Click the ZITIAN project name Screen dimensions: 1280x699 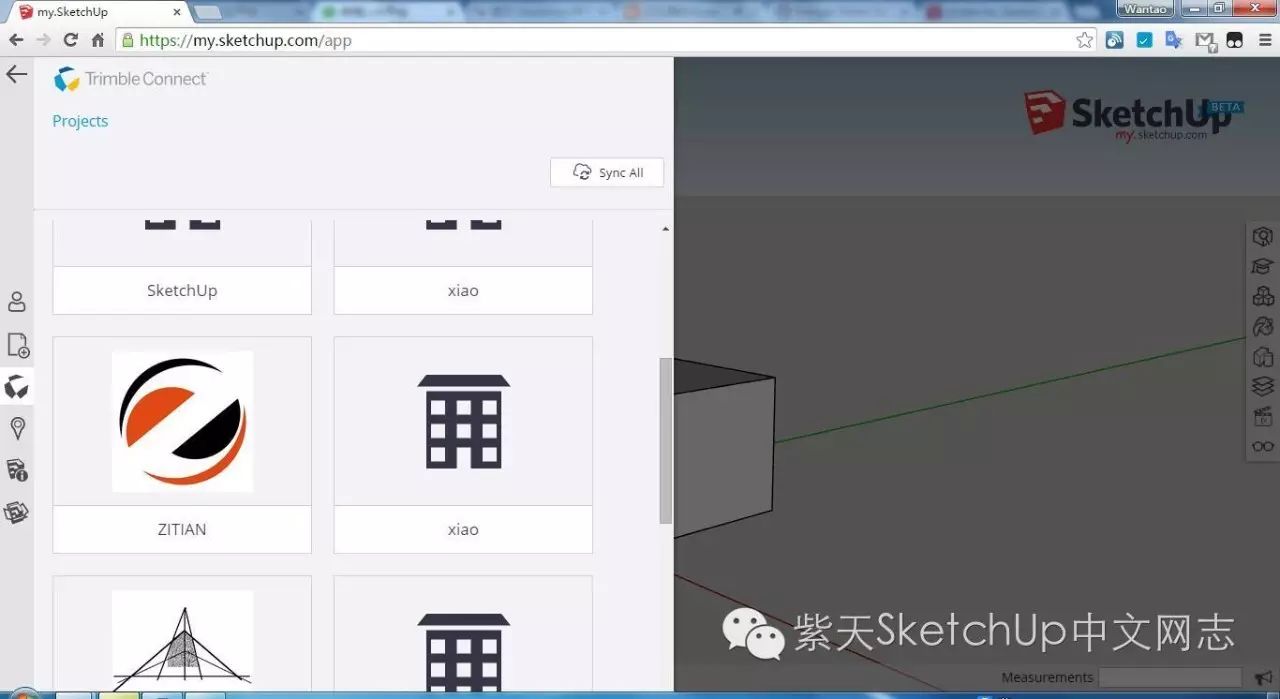coord(182,529)
